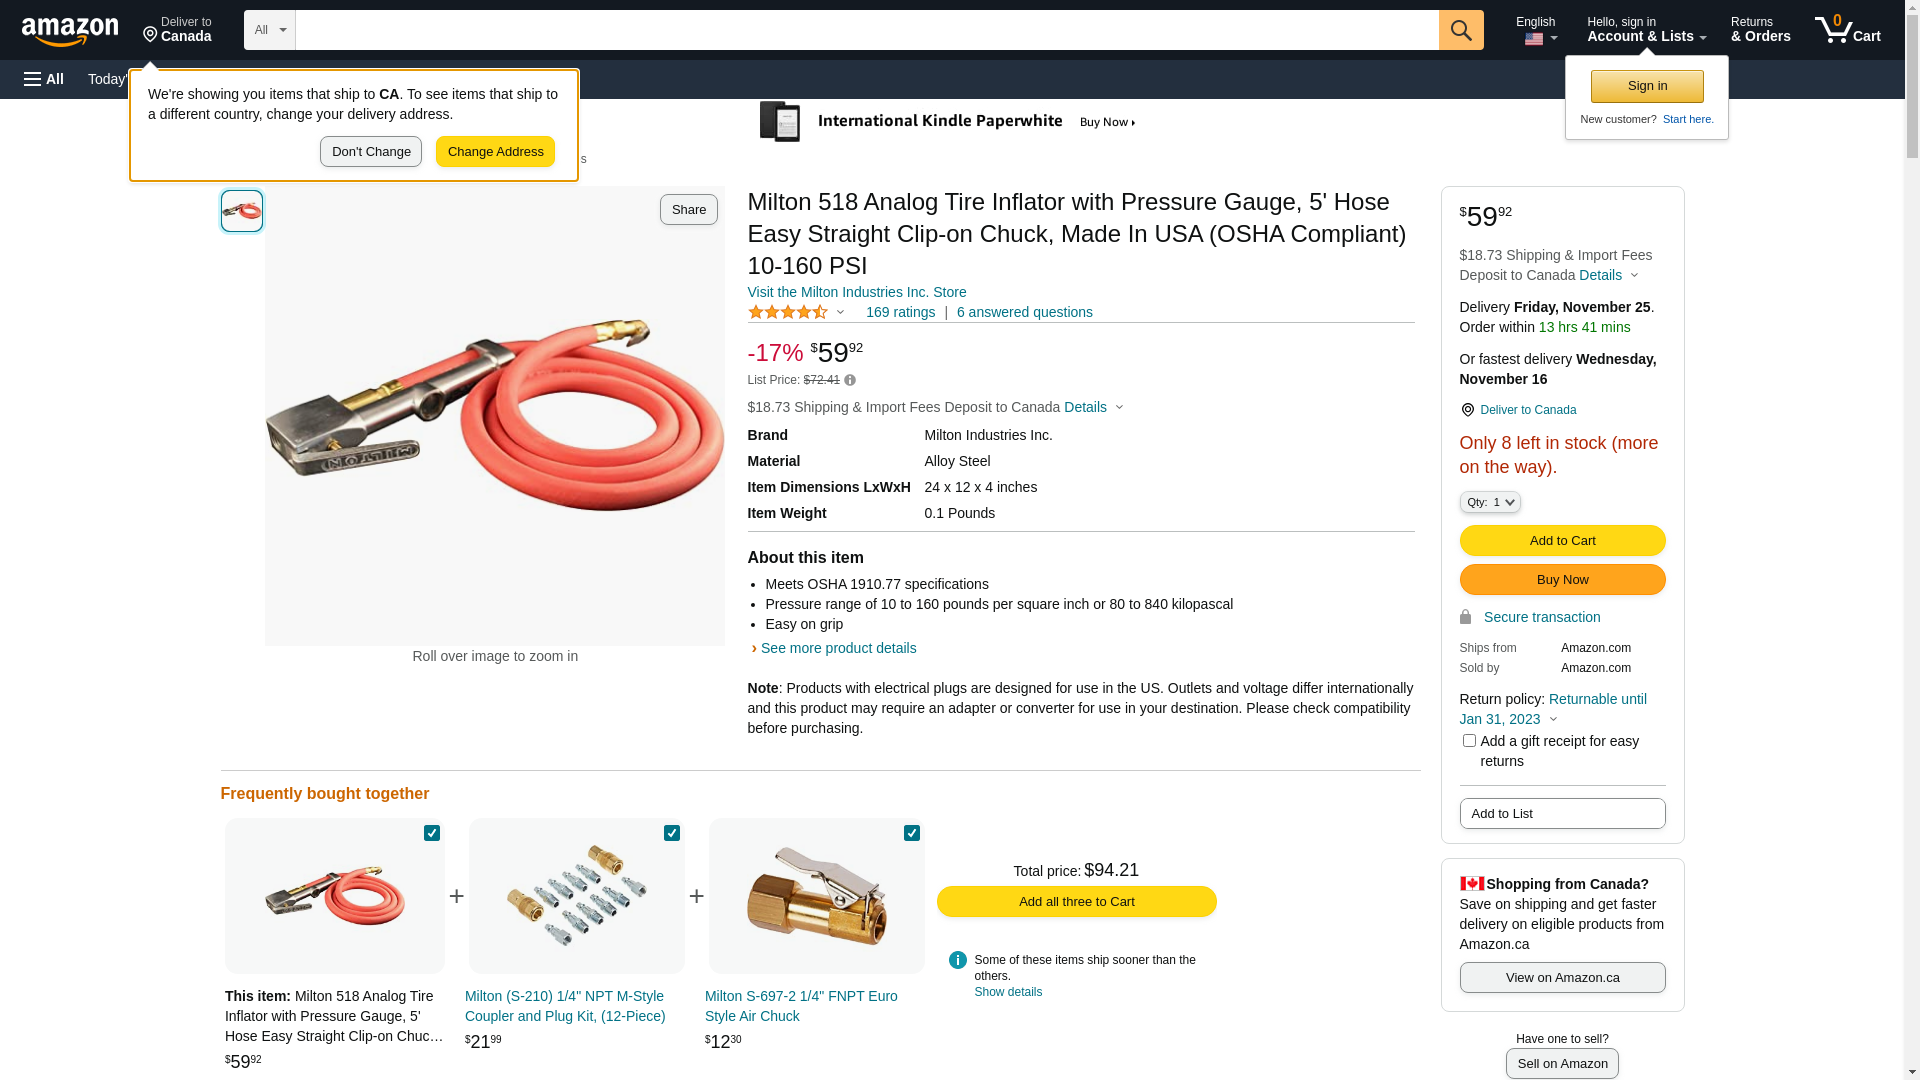Viewport: 1920px width, 1080px height.
Task: Click the Deliver to Canada location pin
Action: click(x=1467, y=410)
